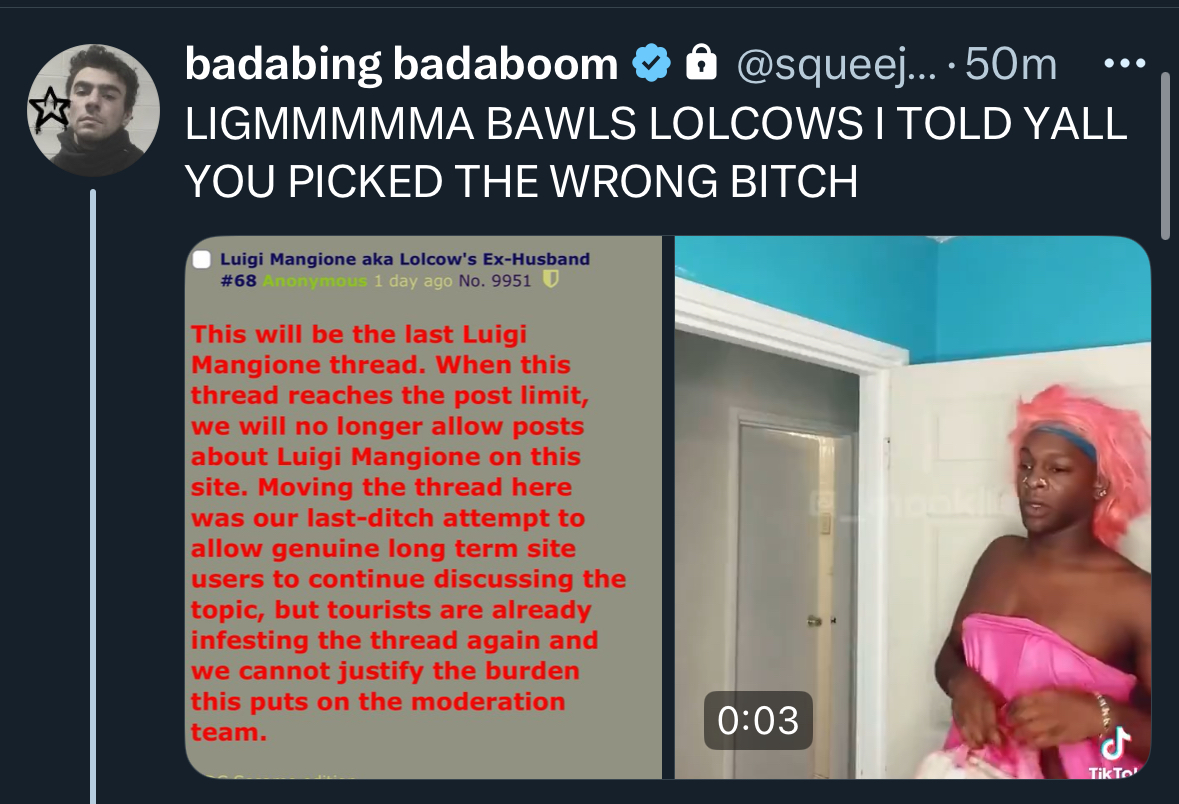Click the blue verified badge
The width and height of the screenshot is (1179, 804).
point(651,63)
